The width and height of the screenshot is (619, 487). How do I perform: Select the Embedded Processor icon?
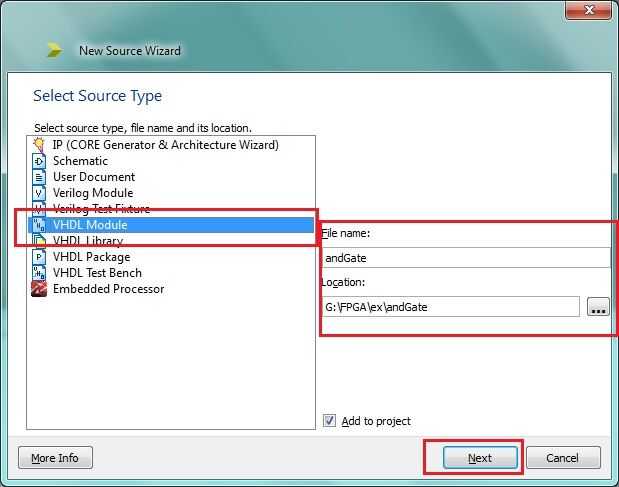(39, 289)
